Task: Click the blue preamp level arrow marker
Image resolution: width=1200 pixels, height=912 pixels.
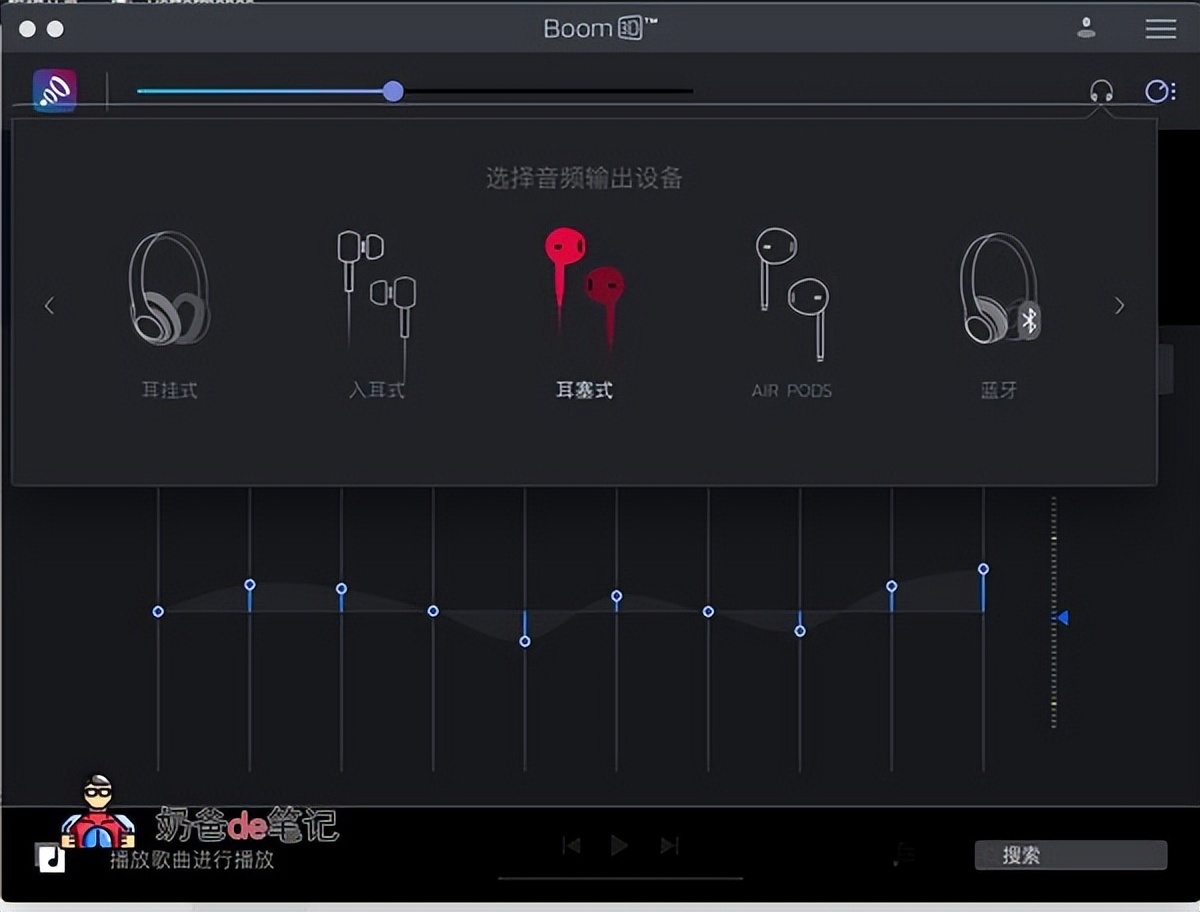Action: tap(1062, 618)
